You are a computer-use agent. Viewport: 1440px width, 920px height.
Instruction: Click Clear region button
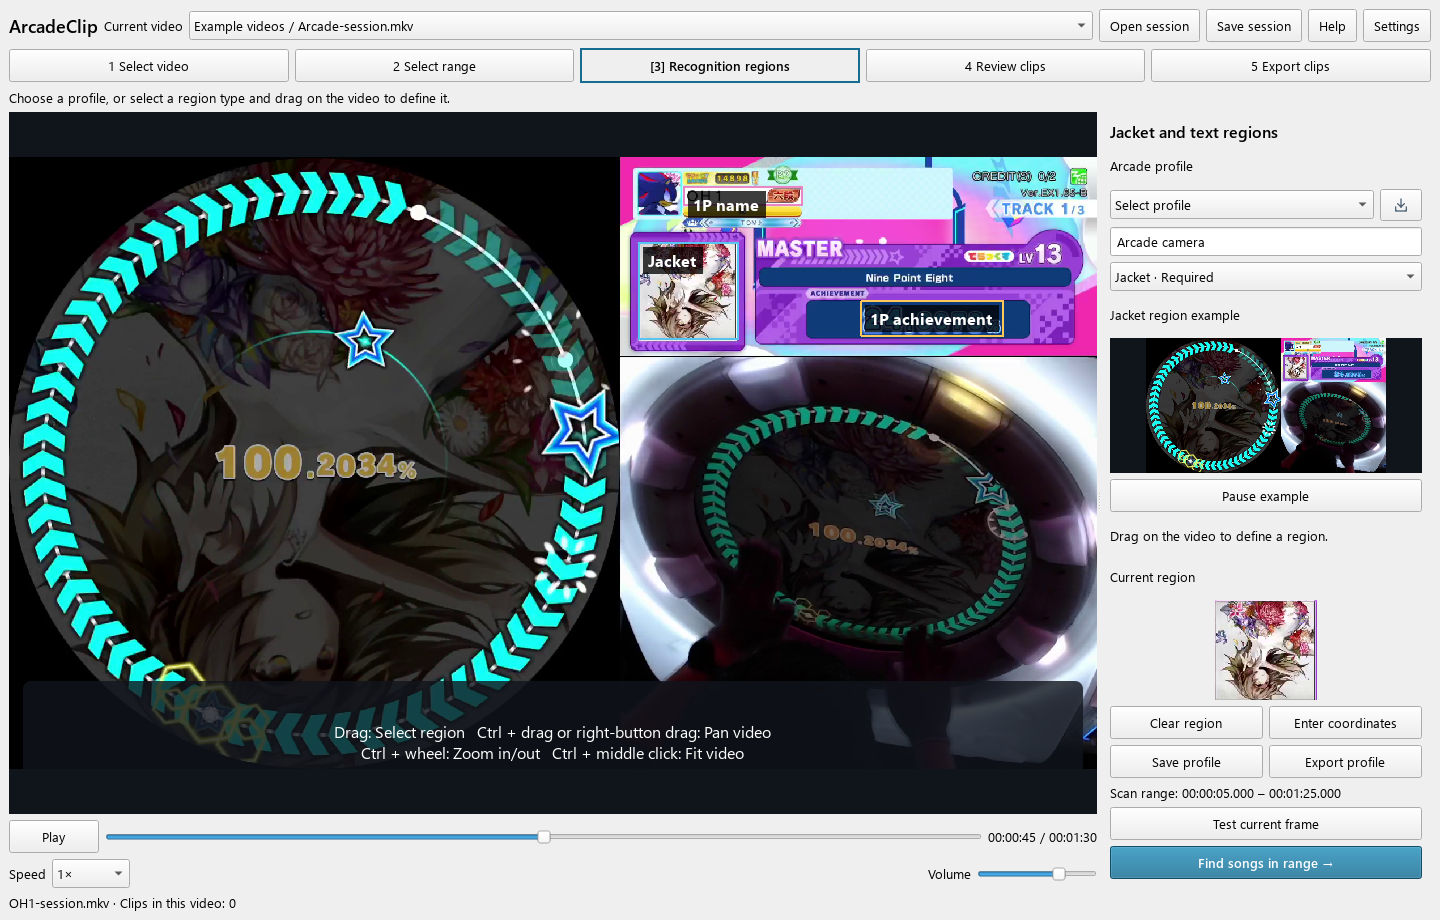click(x=1186, y=723)
